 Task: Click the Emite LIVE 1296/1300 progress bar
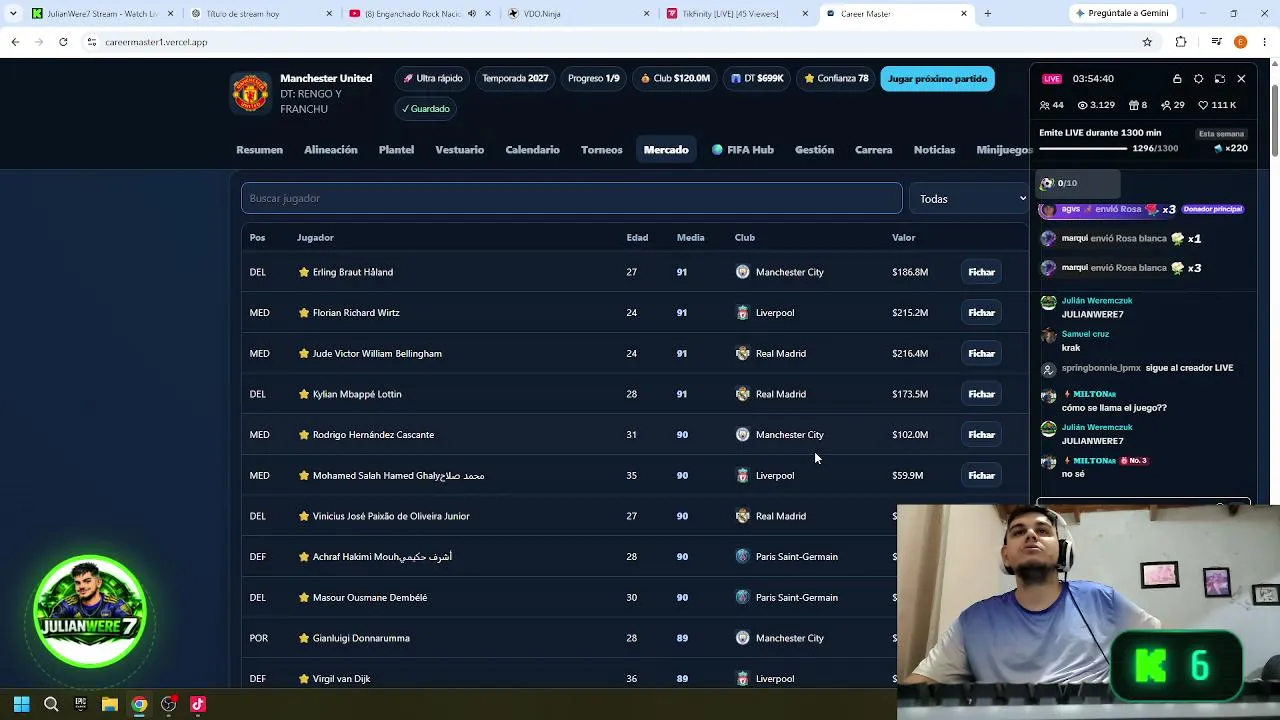coord(1083,149)
